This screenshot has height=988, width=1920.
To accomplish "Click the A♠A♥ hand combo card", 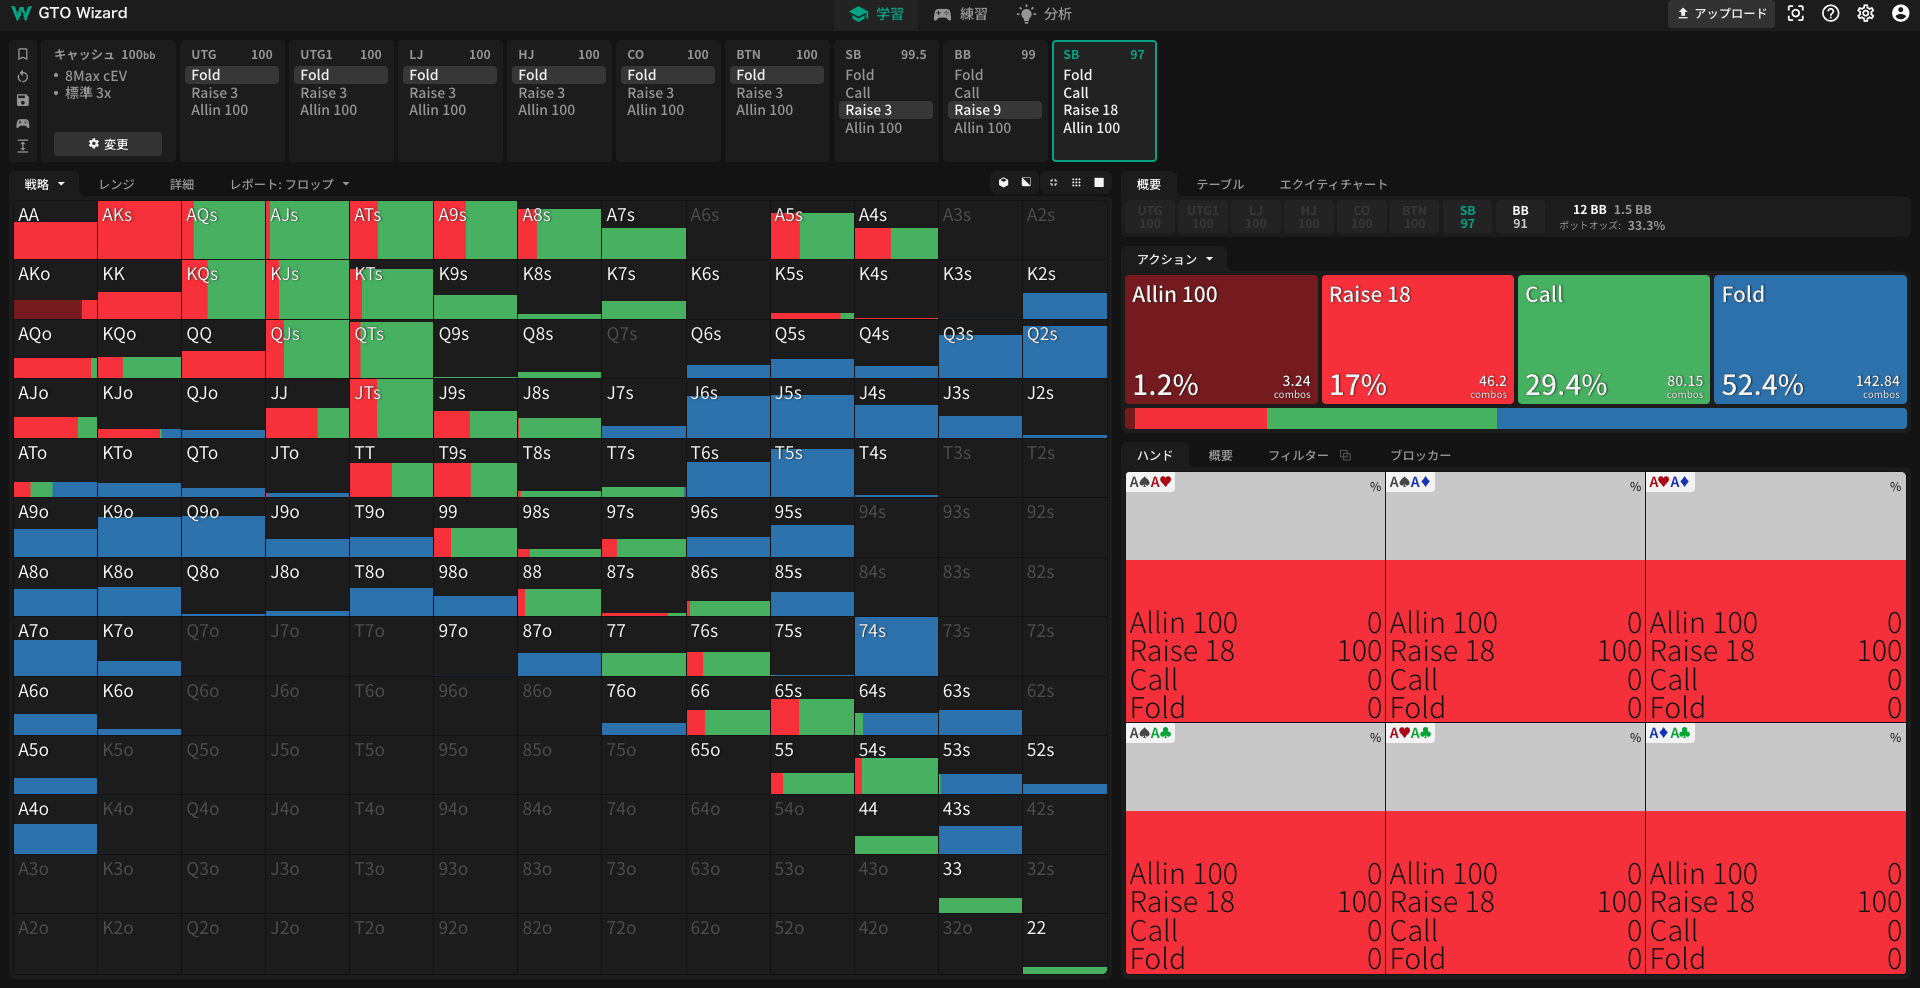I will click(x=1255, y=597).
